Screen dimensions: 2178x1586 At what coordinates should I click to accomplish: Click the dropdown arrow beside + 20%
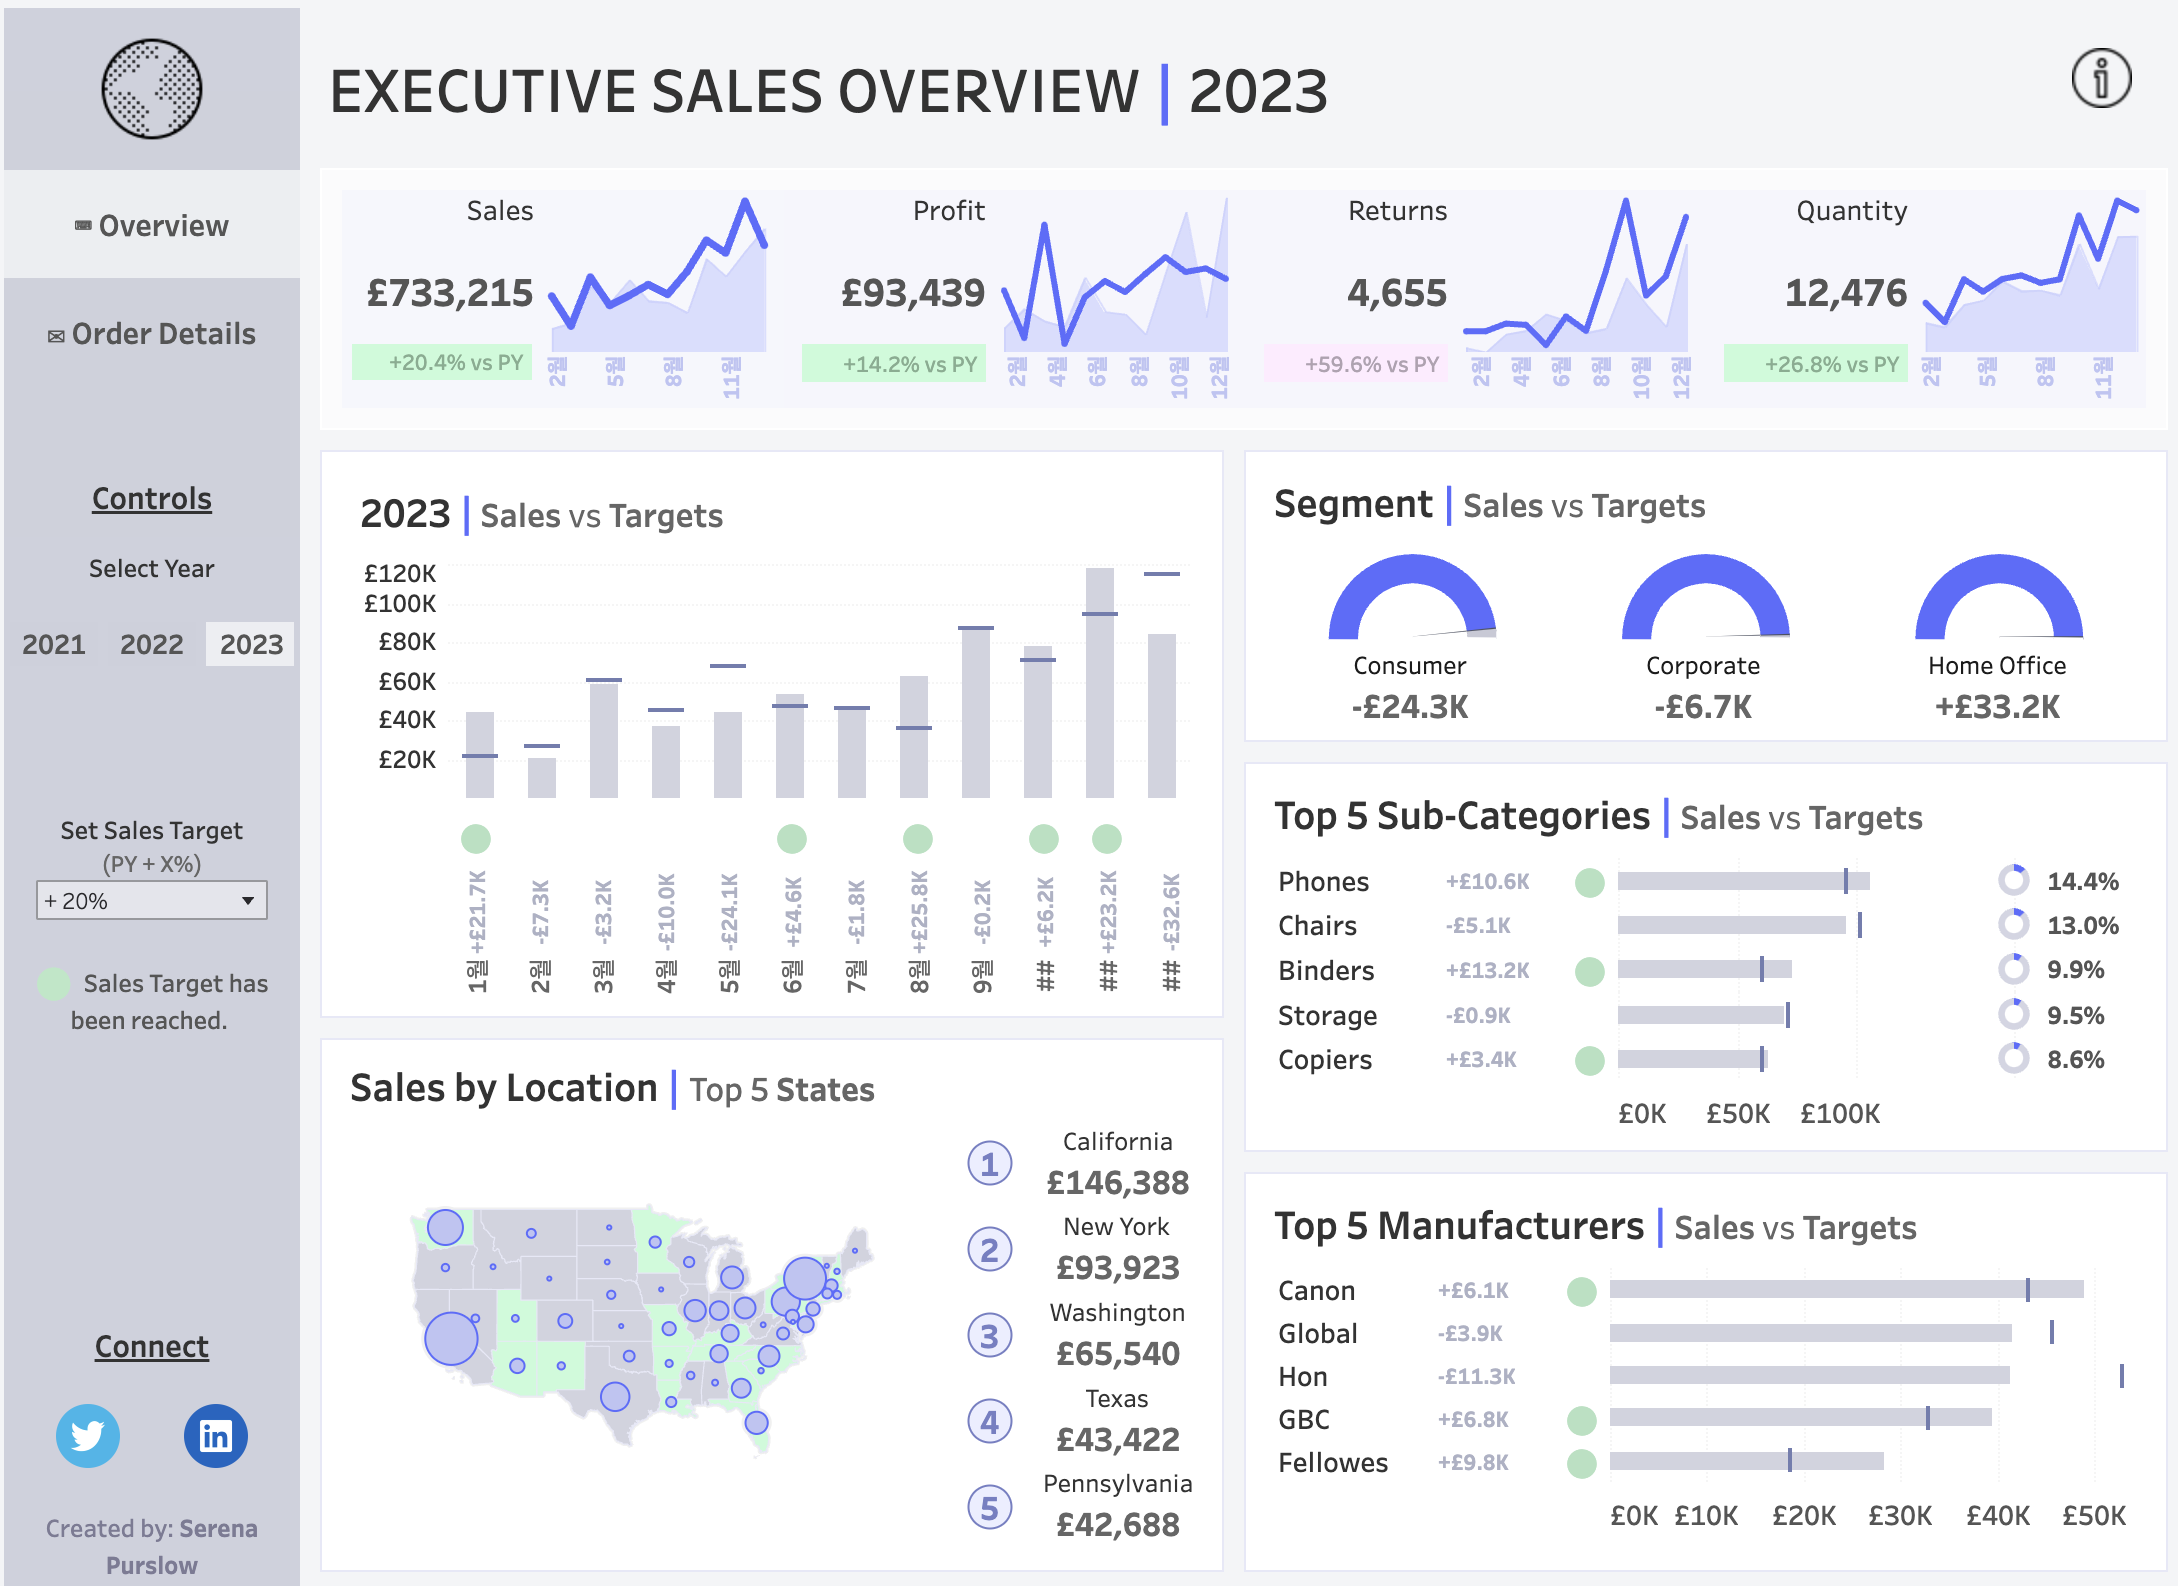pos(248,901)
